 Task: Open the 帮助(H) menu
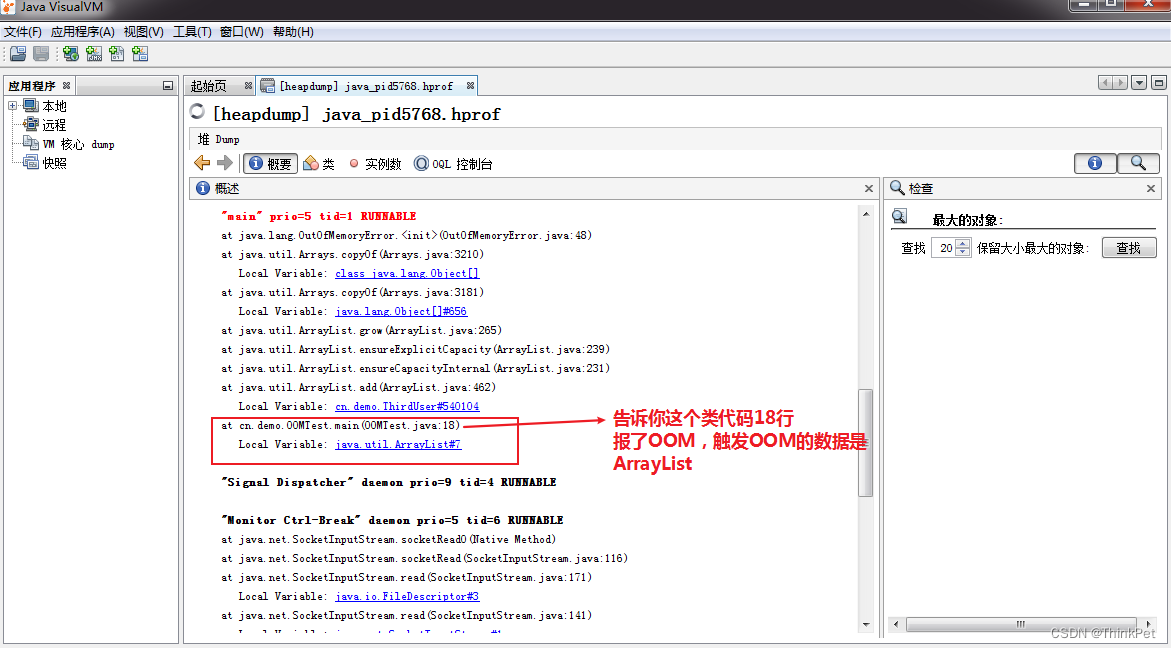coord(293,31)
